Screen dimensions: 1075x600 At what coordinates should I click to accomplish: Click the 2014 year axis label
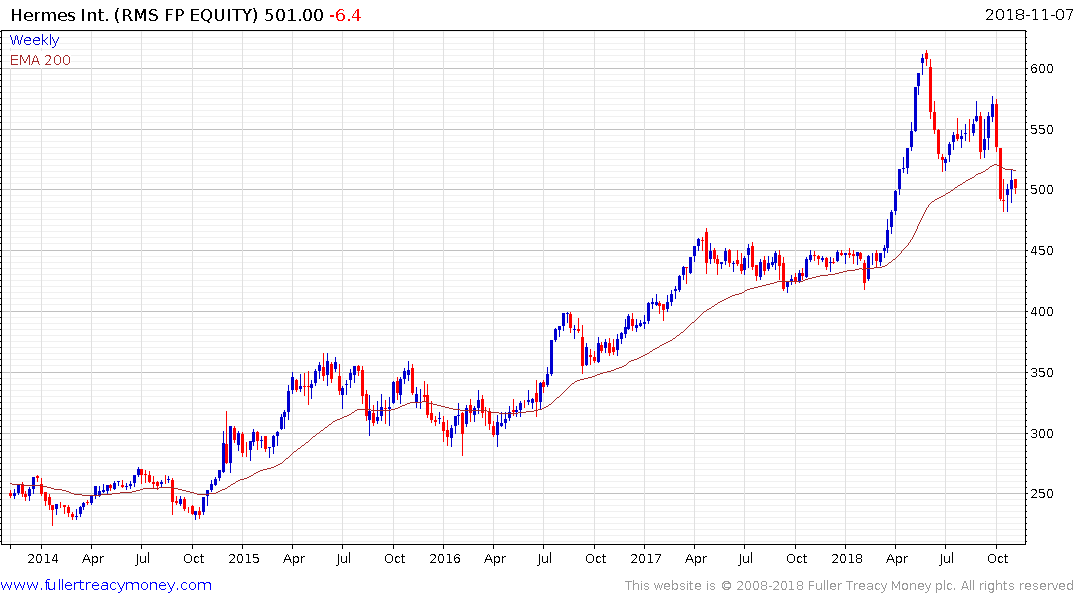pyautogui.click(x=43, y=559)
